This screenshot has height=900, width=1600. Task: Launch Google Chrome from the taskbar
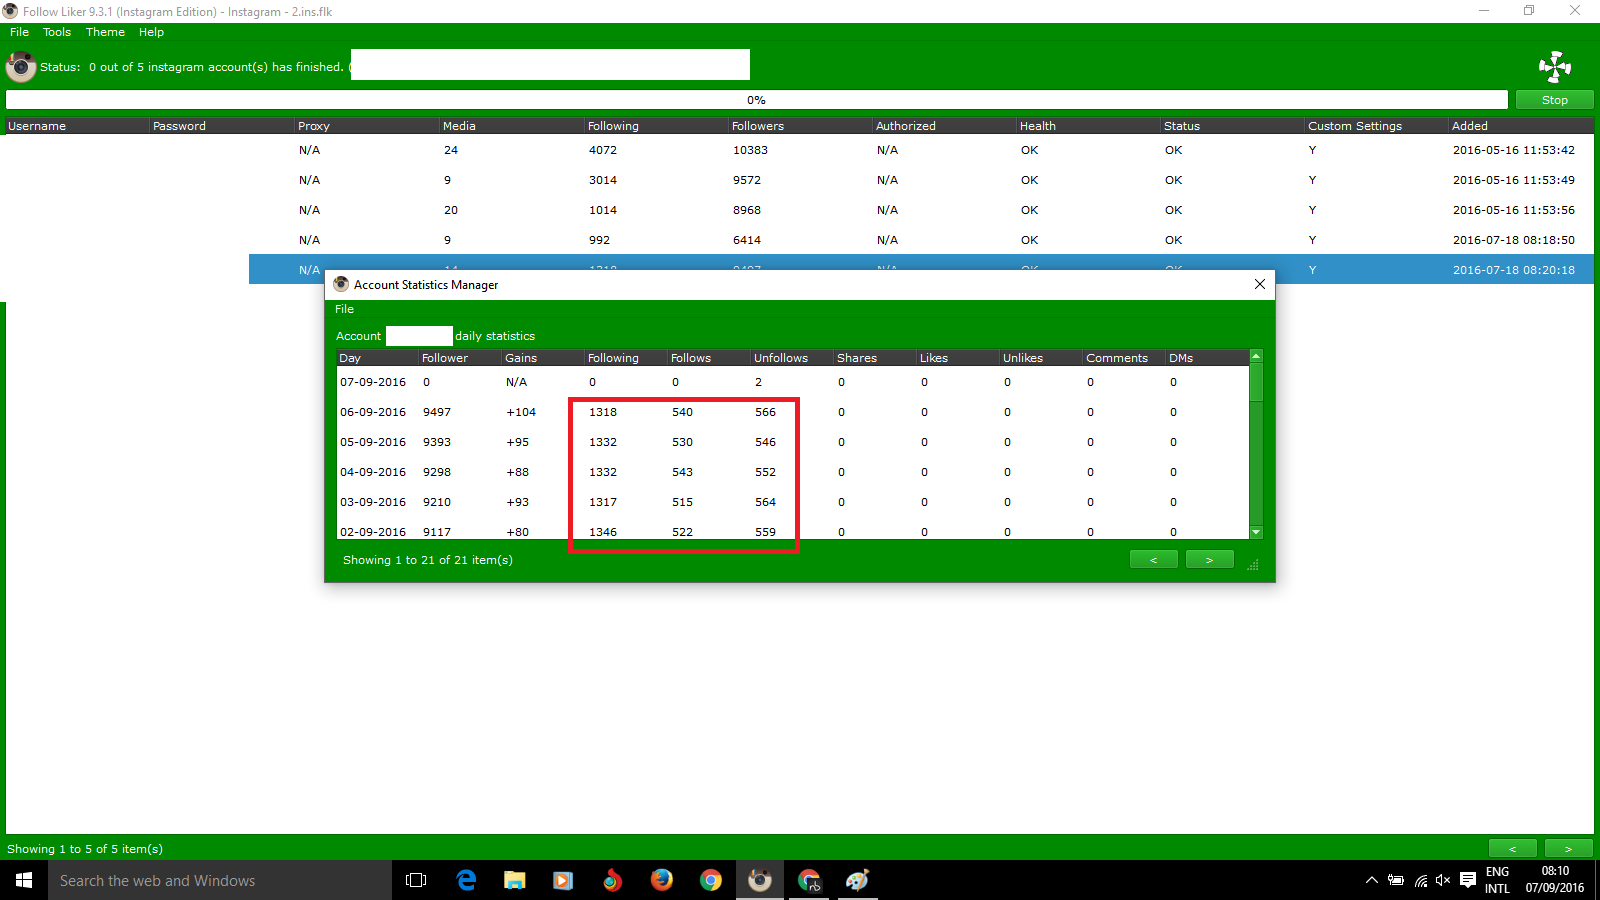click(x=710, y=880)
